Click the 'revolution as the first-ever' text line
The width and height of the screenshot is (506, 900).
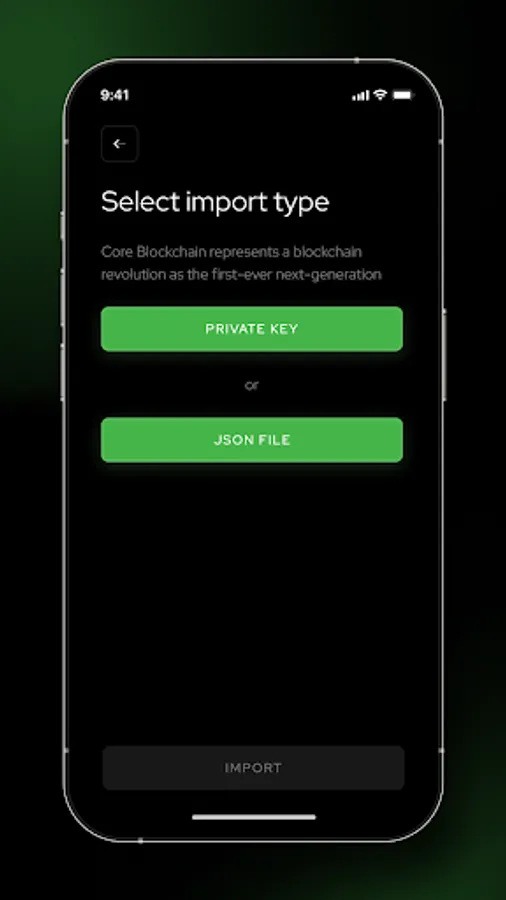coord(241,274)
